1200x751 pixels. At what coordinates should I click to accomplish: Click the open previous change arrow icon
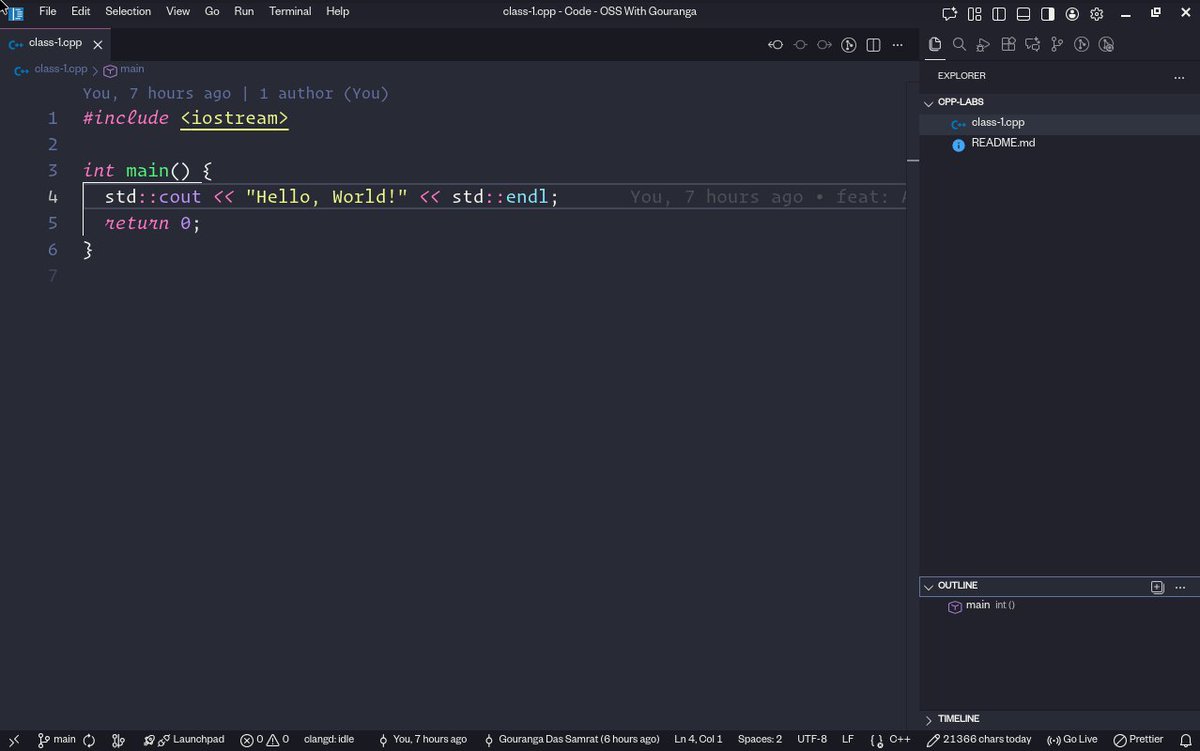pos(775,45)
